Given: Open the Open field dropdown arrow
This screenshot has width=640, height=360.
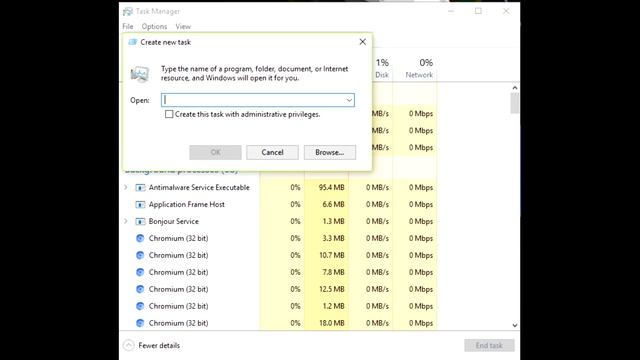Looking at the screenshot, I should 349,100.
